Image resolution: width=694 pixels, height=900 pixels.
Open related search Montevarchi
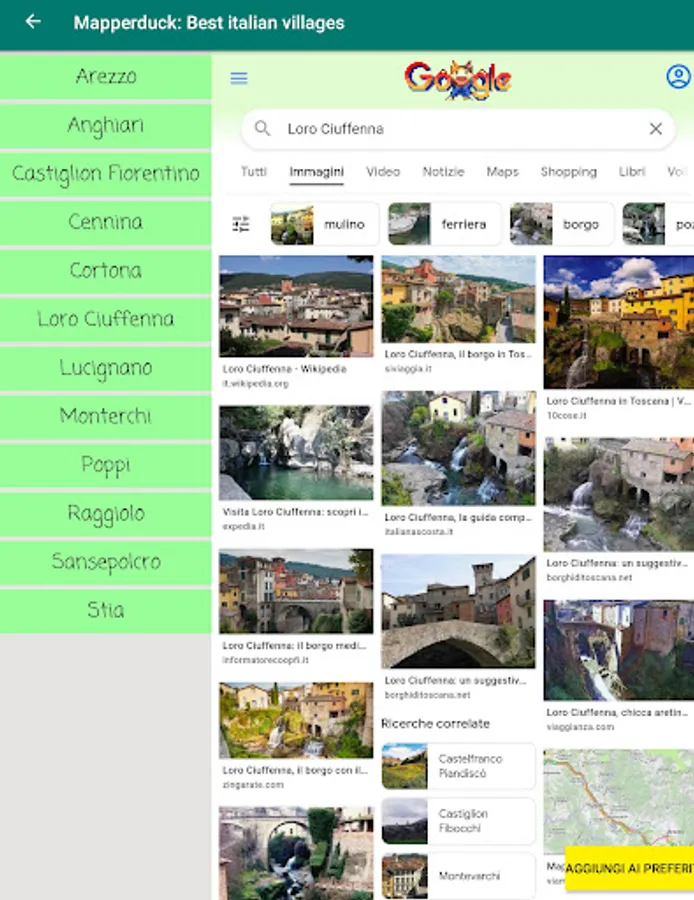point(458,875)
